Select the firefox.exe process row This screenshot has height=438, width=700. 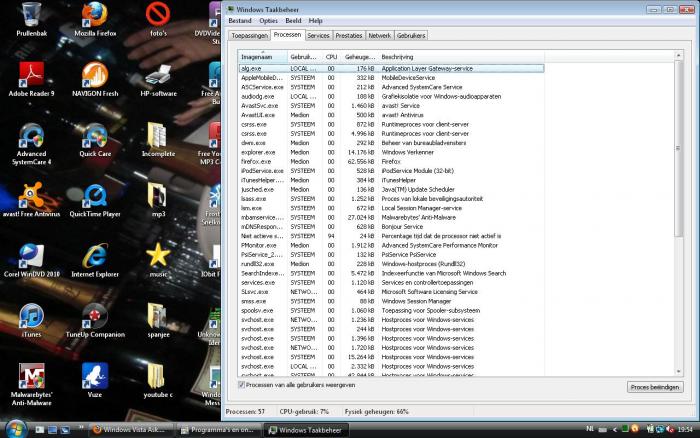pyautogui.click(x=391, y=162)
